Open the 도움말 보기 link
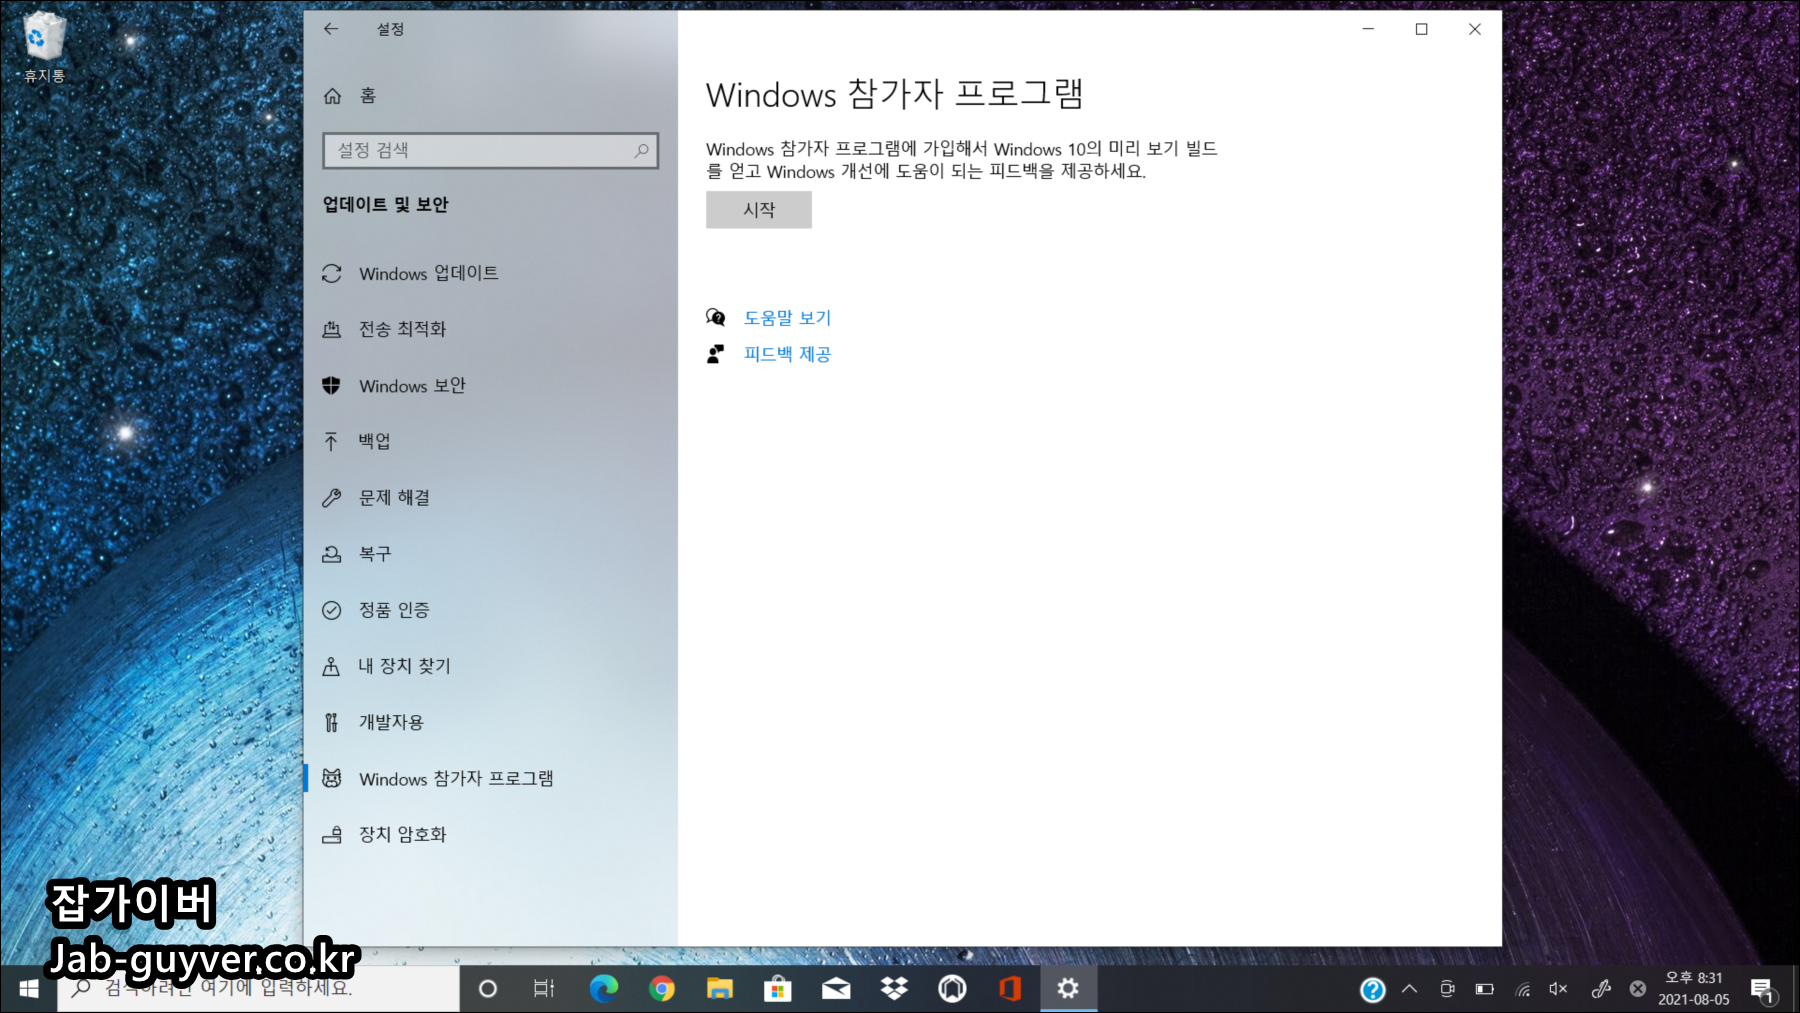The width and height of the screenshot is (1800, 1013). coord(787,317)
